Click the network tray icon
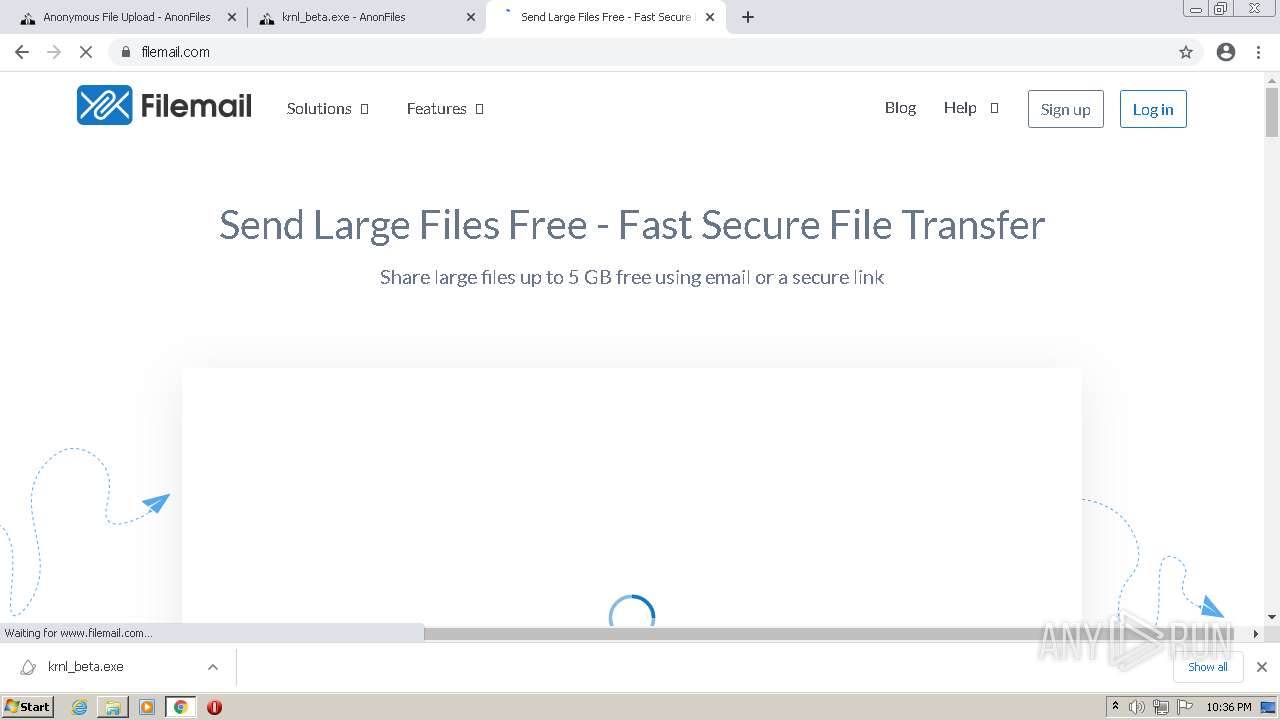 [1160, 707]
